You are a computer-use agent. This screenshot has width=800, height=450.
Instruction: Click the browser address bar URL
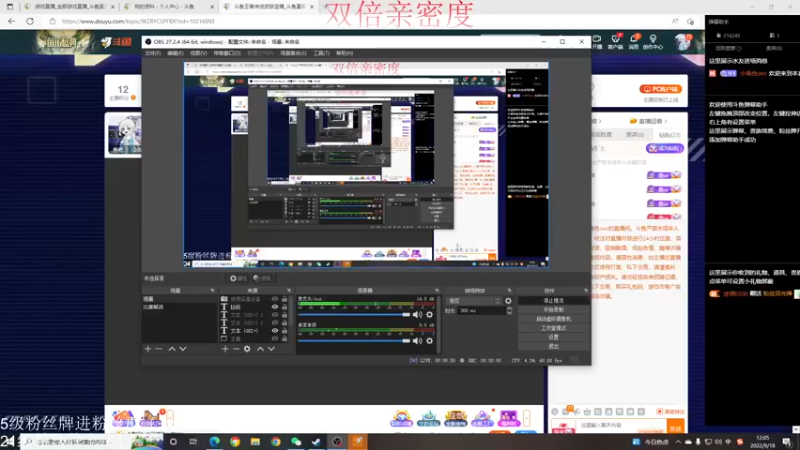point(138,21)
